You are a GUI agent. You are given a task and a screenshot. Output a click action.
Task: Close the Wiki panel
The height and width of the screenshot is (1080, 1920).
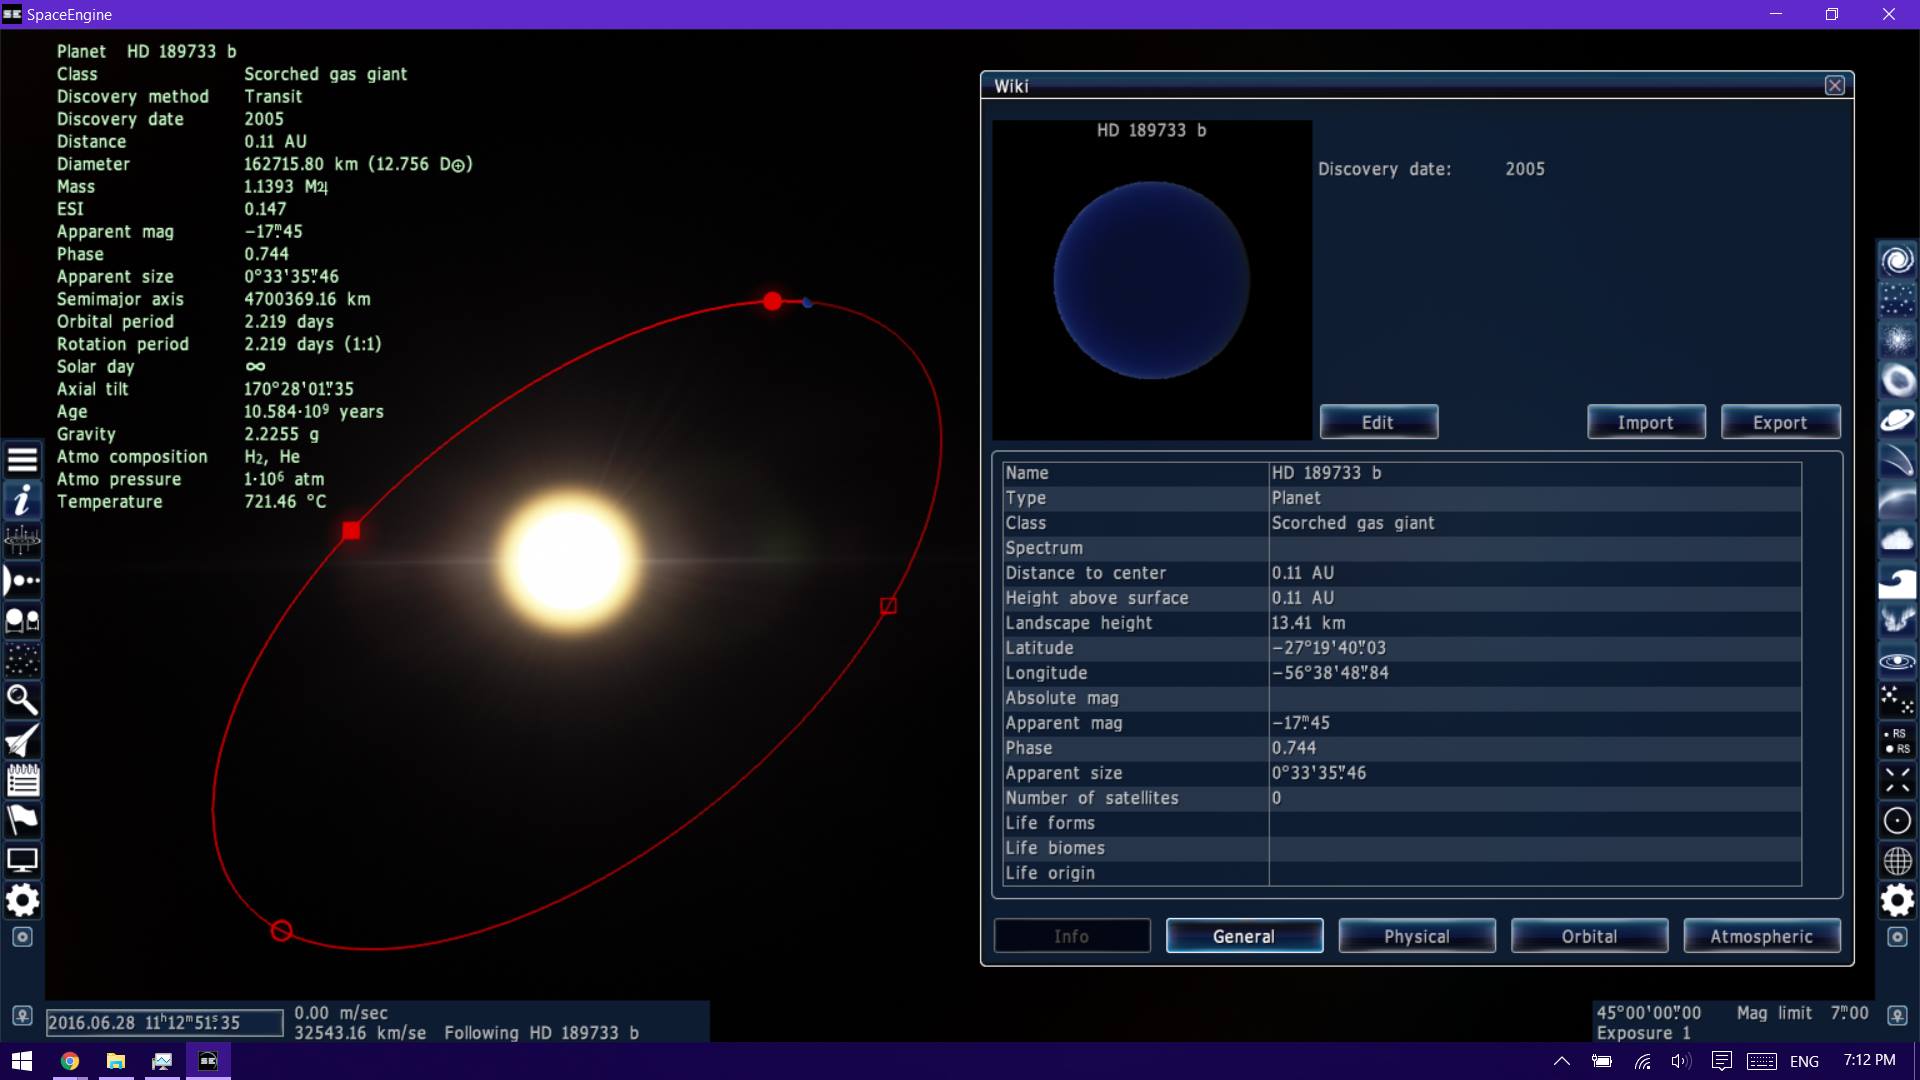tap(1835, 86)
